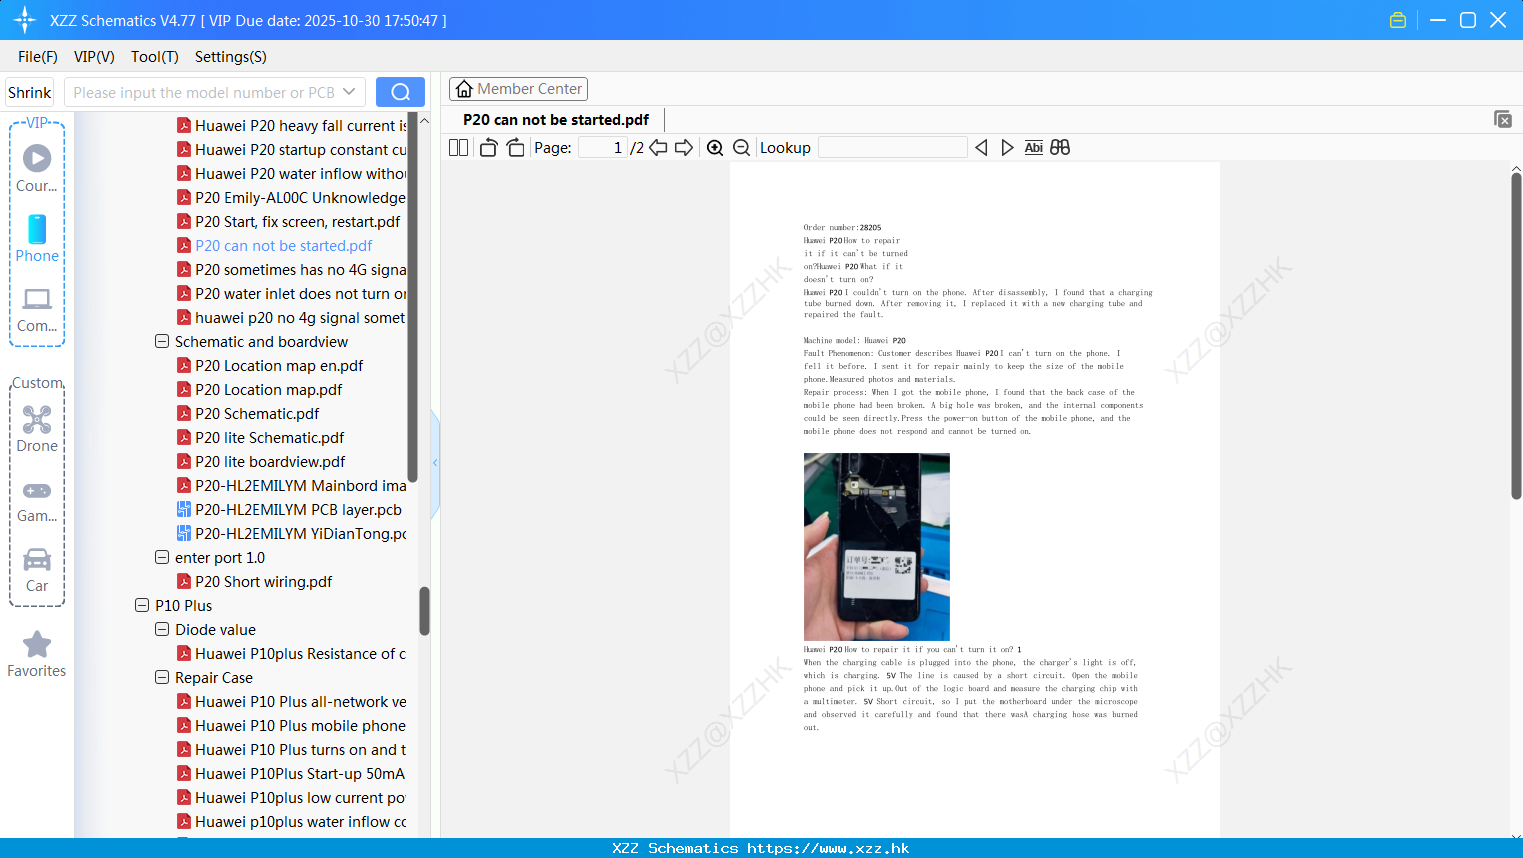Open the Drone category
The image size is (1523, 858).
coord(37,429)
